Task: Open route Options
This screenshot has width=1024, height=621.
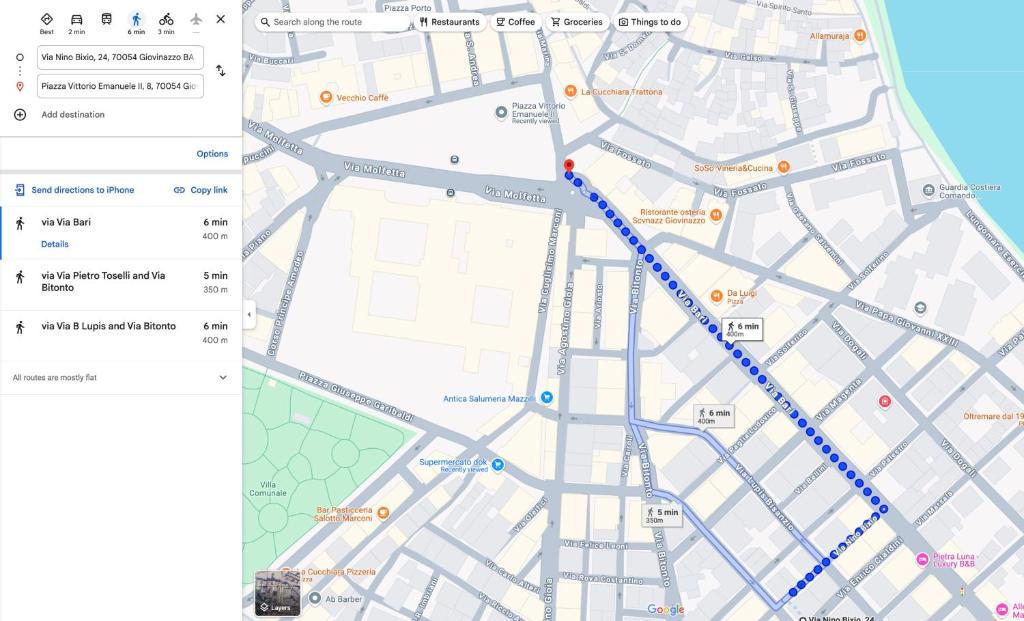Action: [212, 154]
